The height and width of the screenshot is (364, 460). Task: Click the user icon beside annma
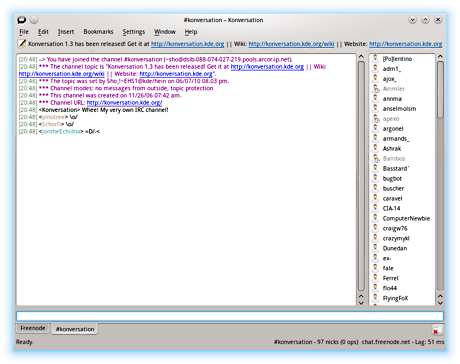[376, 99]
